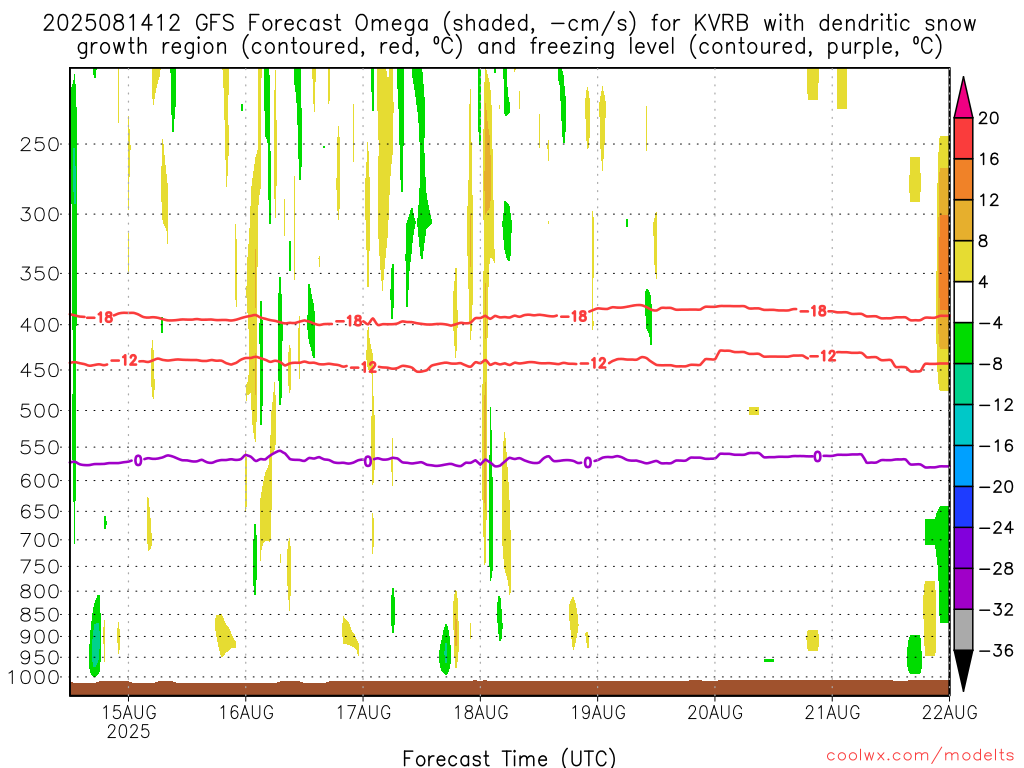Click the chart title line mentioning KVRB
The height and width of the screenshot is (768, 1024).
pyautogui.click(x=509, y=23)
